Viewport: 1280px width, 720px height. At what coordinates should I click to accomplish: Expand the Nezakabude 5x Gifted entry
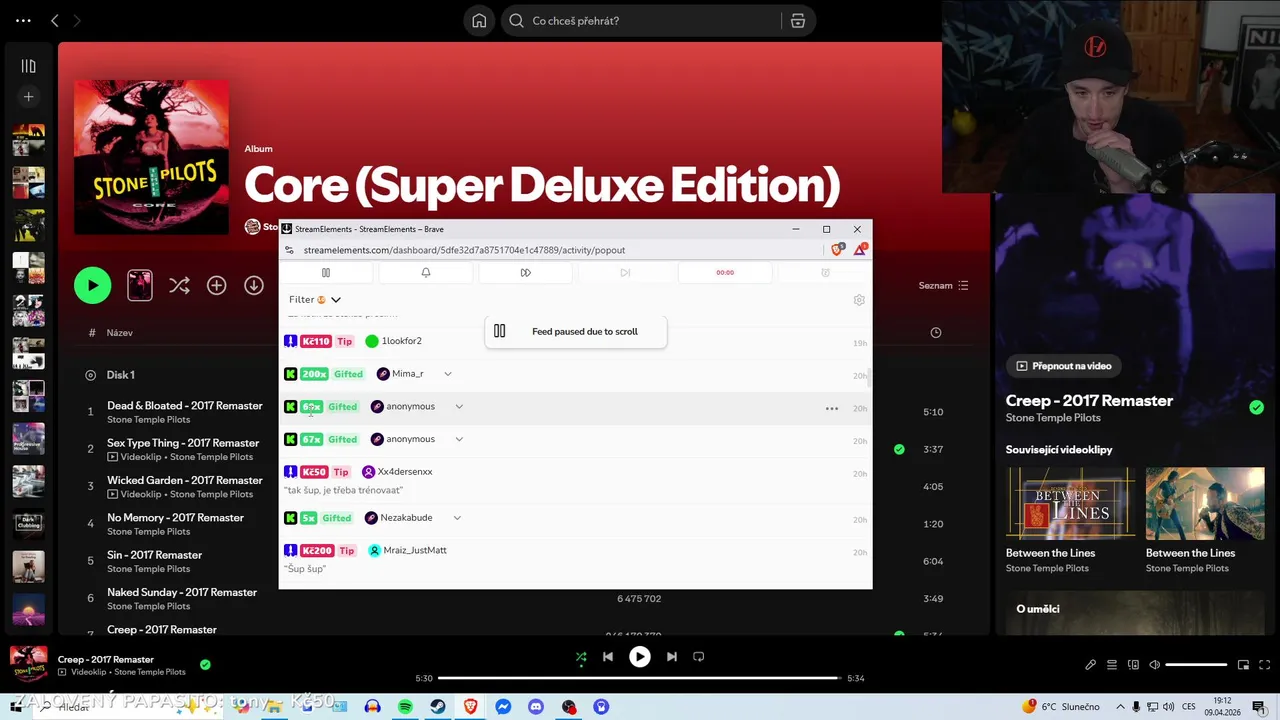click(x=457, y=518)
